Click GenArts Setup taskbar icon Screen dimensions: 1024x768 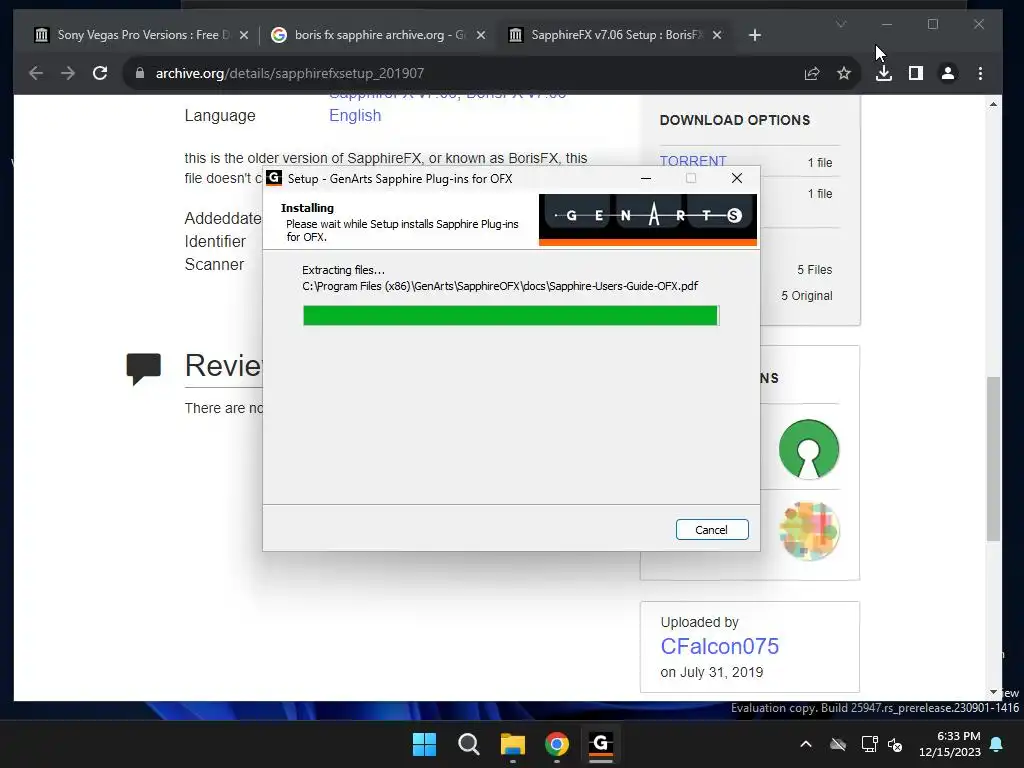(601, 744)
